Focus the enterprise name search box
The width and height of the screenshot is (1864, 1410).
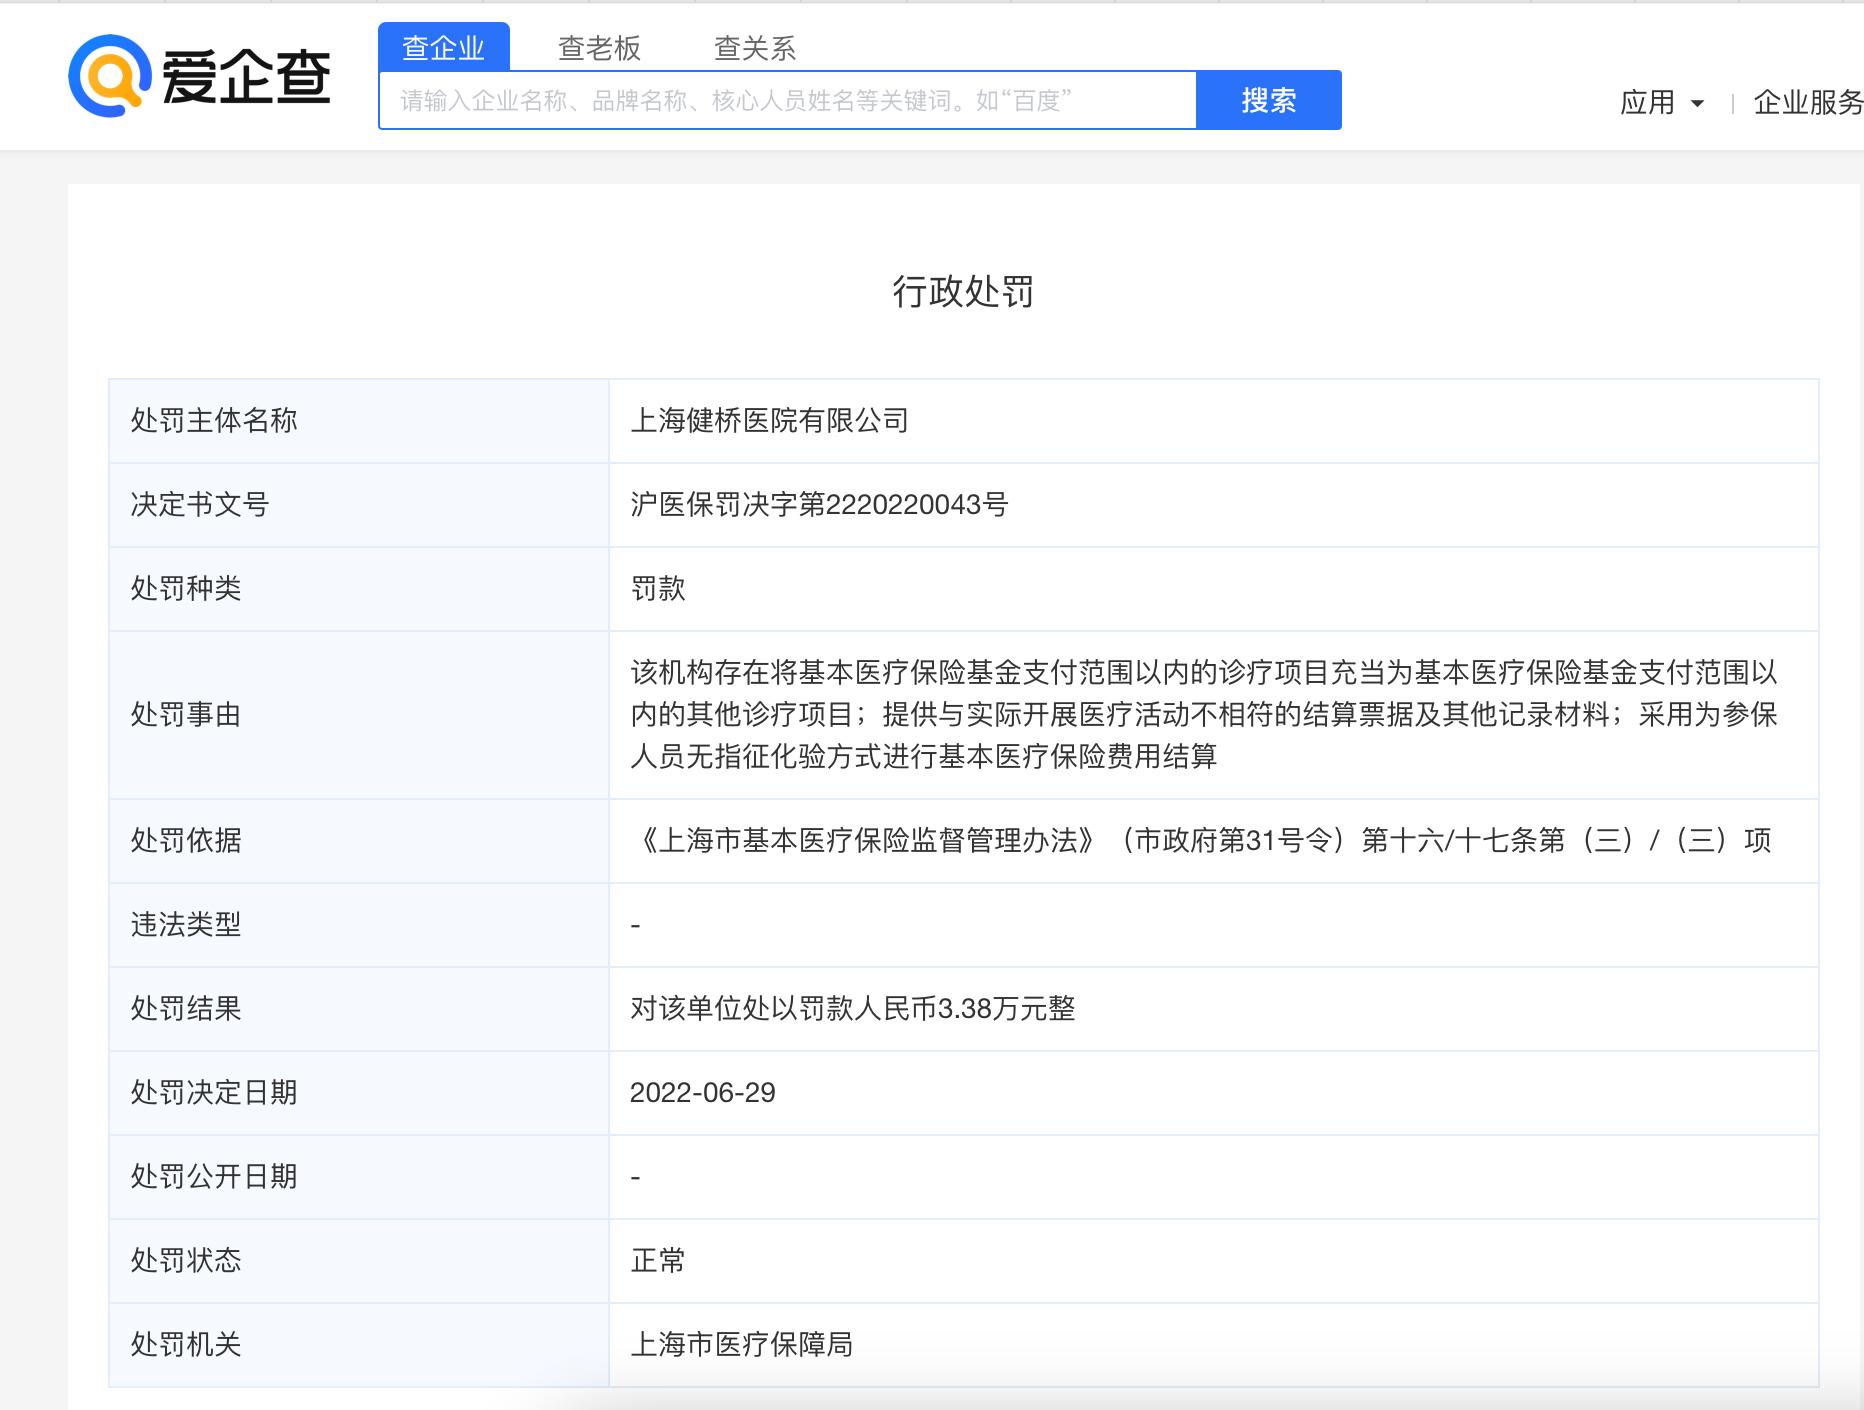coord(787,100)
